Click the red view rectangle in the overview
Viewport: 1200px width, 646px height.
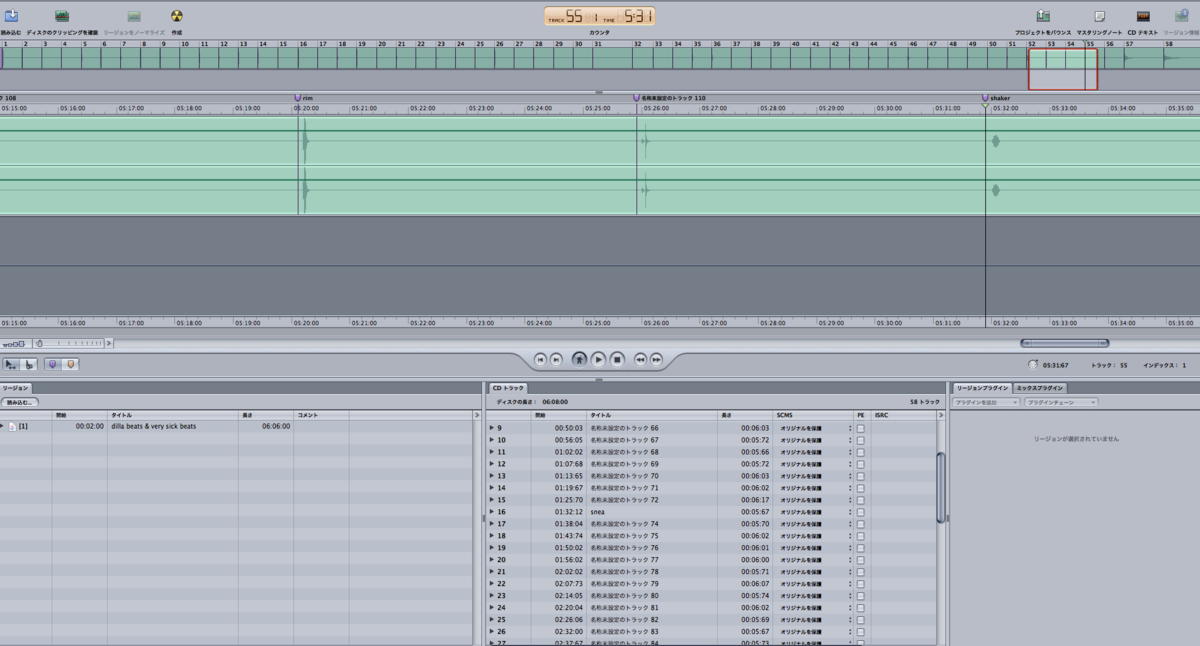pyautogui.click(x=1063, y=69)
